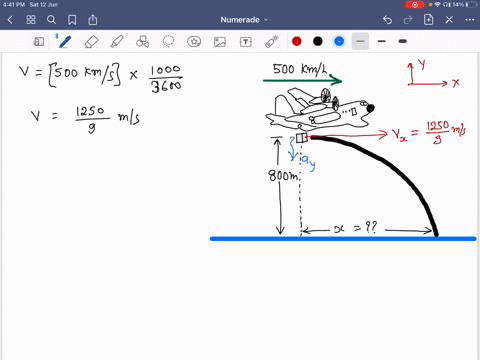Choose the thinnest stroke width

pos(360,41)
